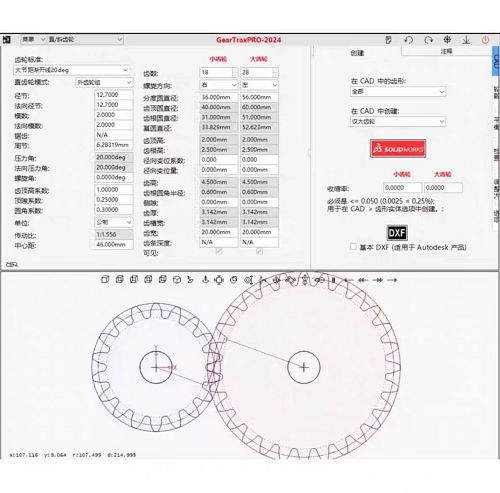This screenshot has height=493, width=500.
Task: Click the small gear 齿宽 field 20.000mm
Action: click(219, 232)
